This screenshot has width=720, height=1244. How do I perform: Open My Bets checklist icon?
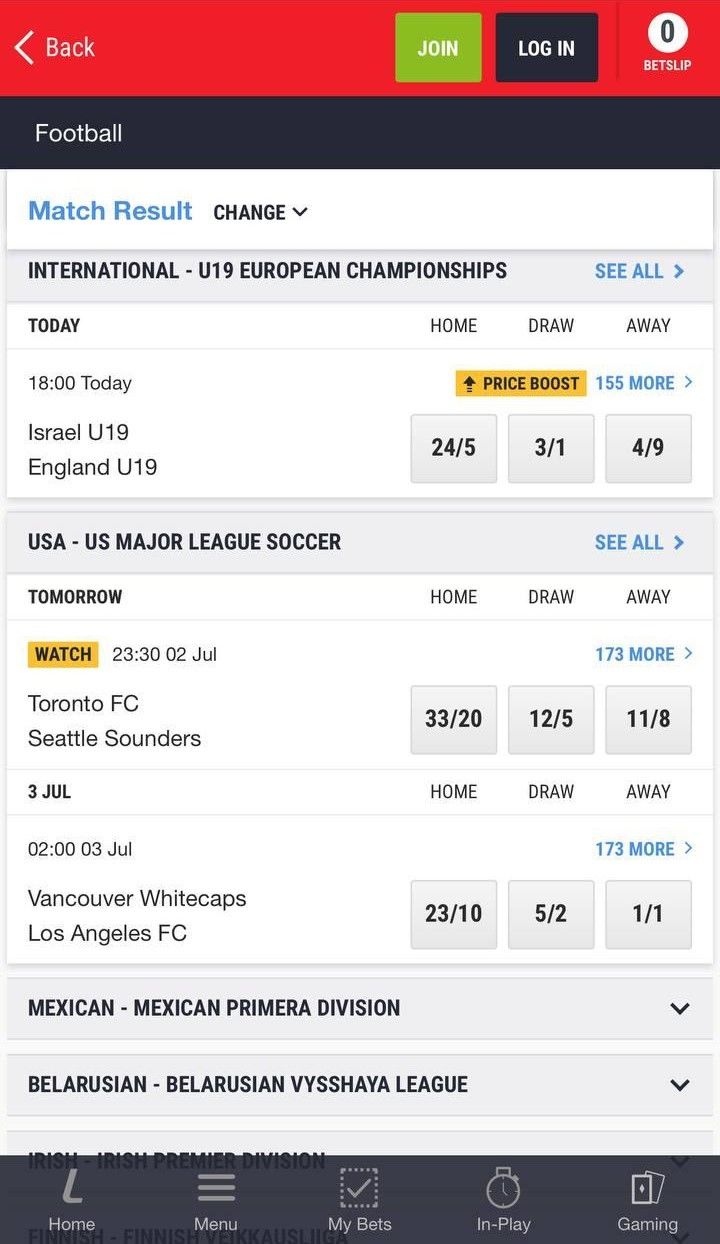pos(359,1188)
